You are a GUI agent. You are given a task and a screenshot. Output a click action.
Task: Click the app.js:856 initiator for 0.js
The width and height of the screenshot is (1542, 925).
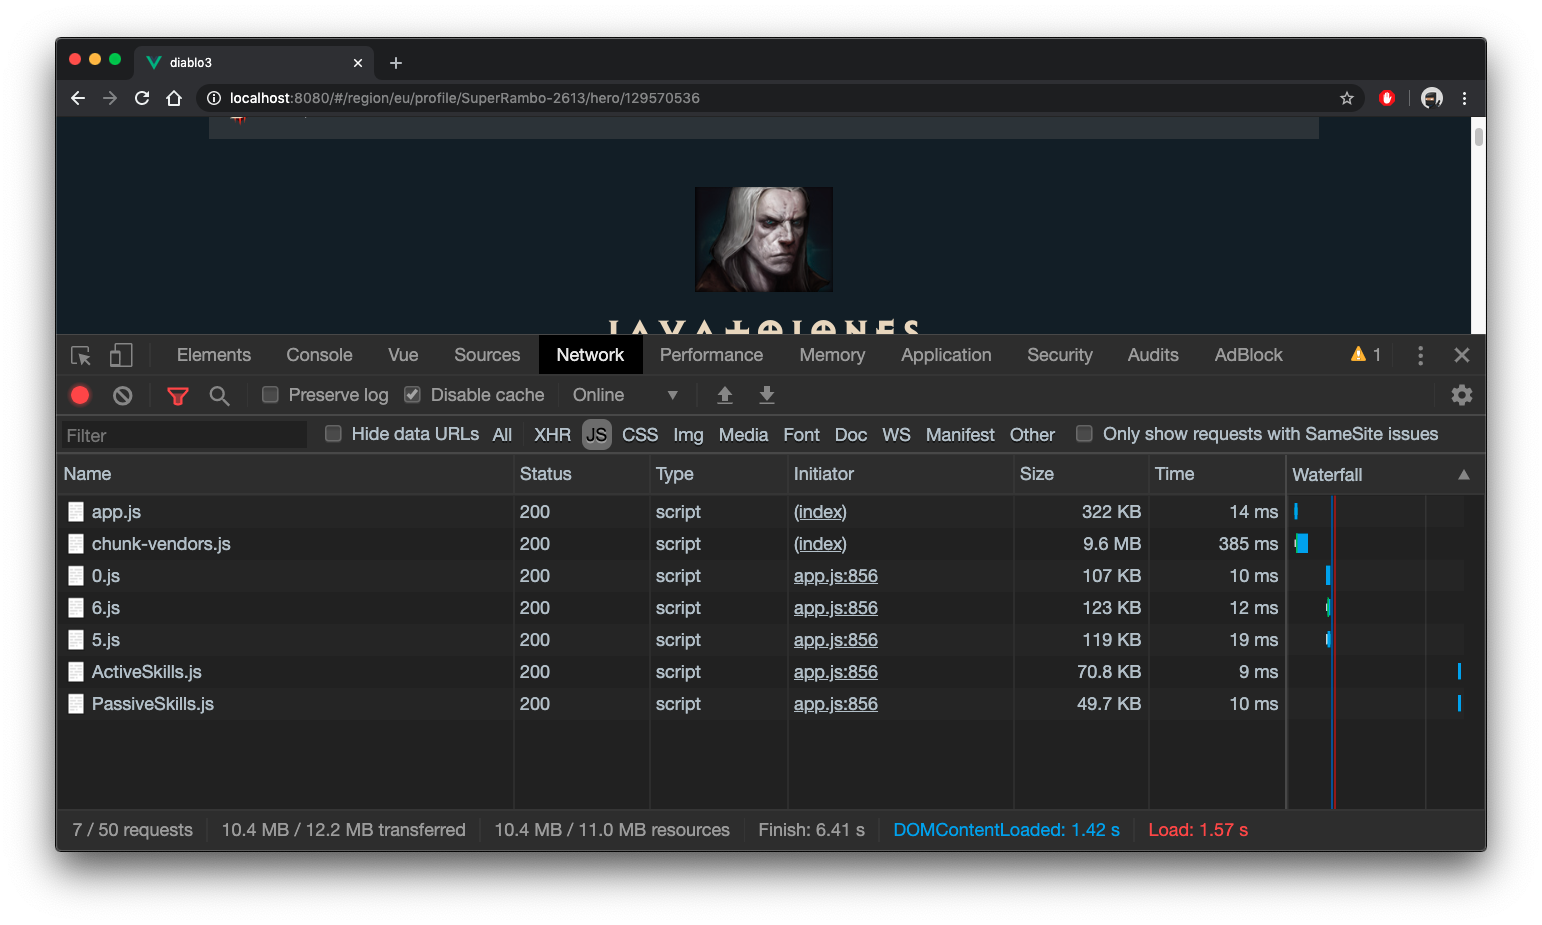836,576
